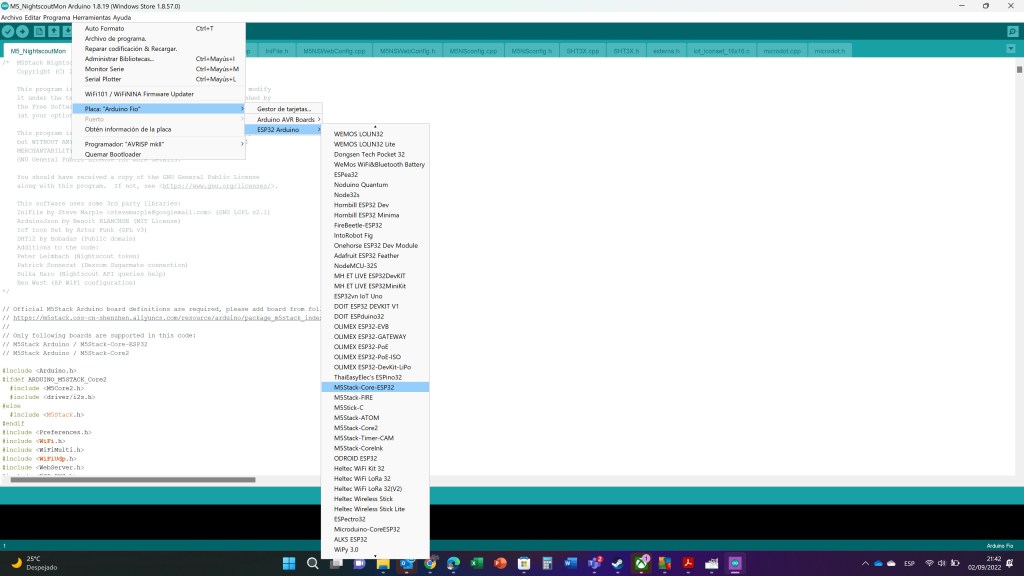
Task: Launch Steam from the taskbar
Action: pos(619,564)
